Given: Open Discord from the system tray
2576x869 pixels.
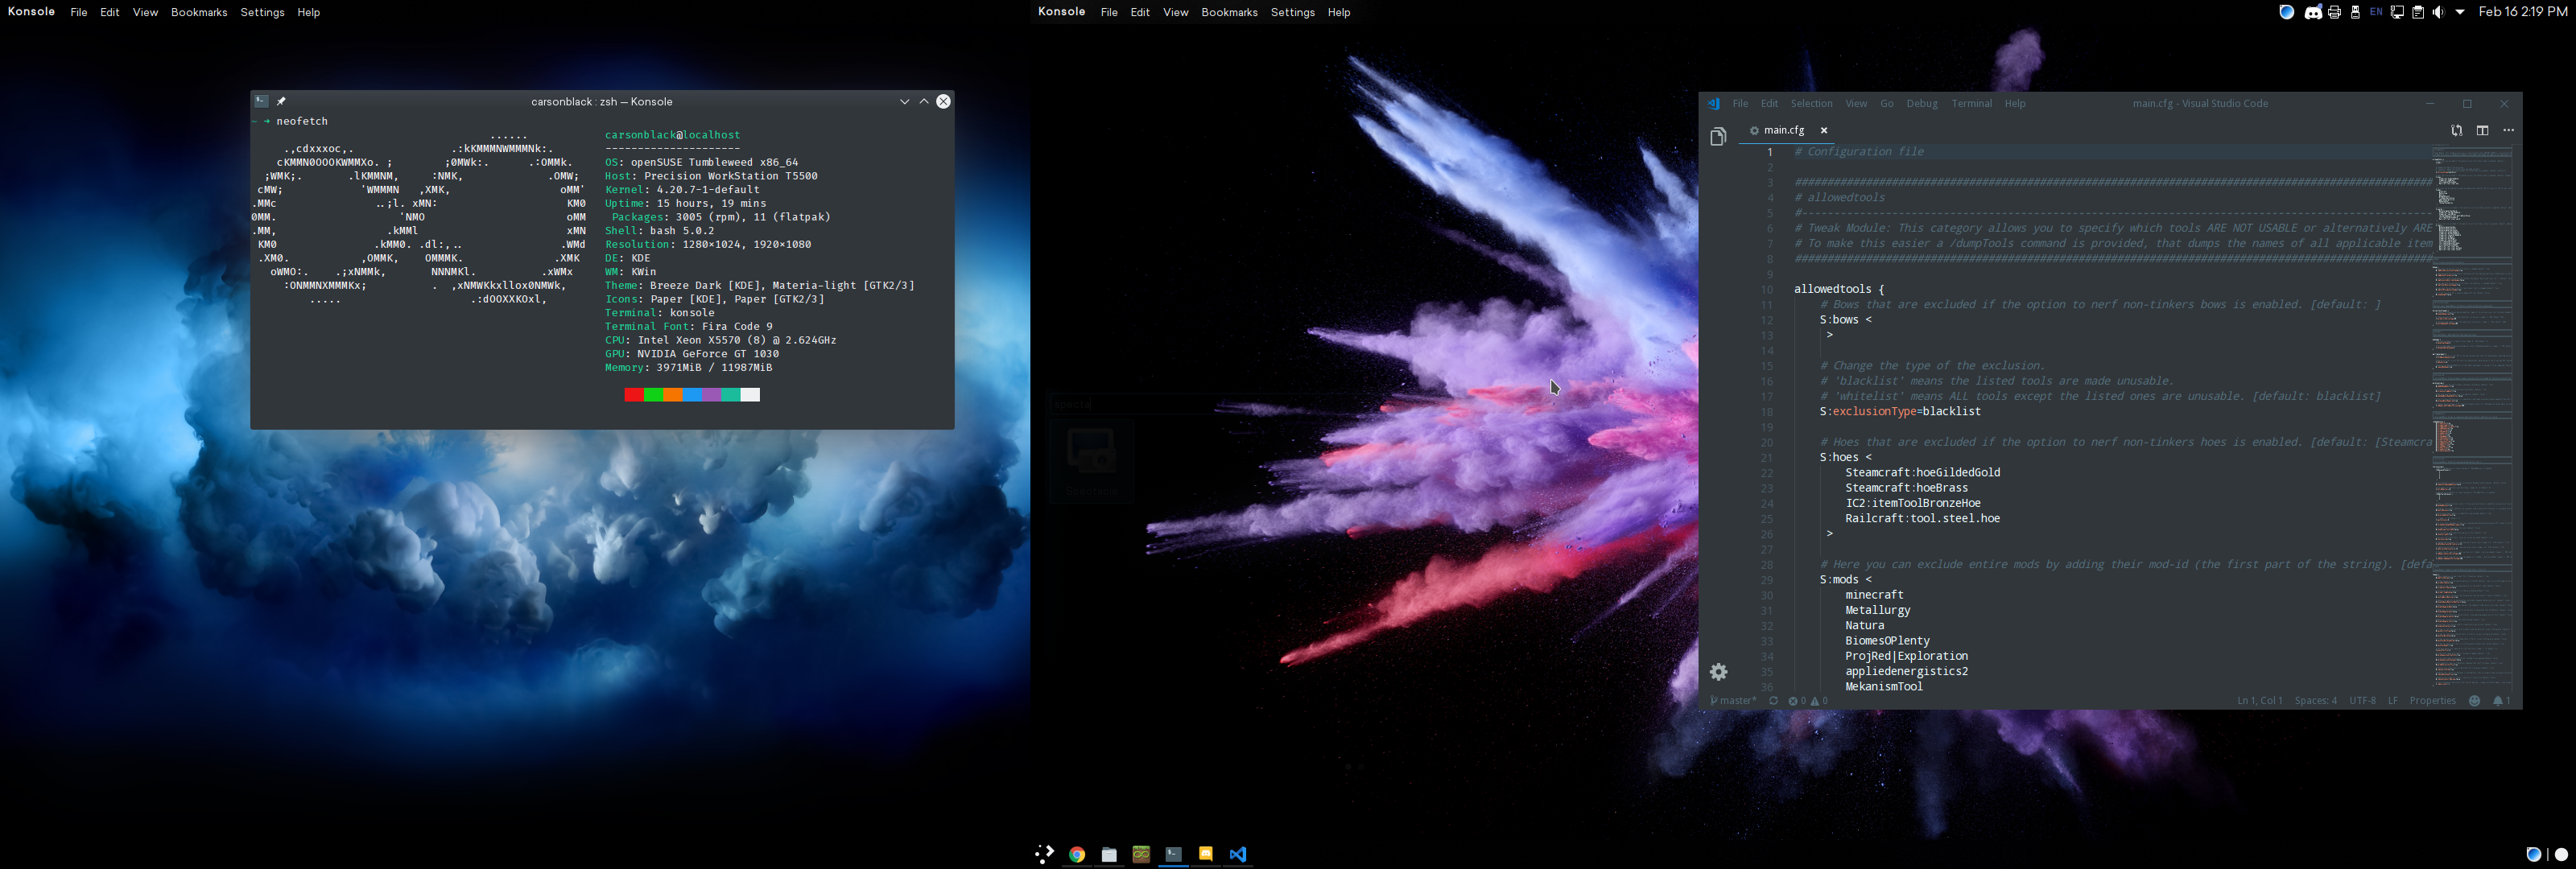Looking at the screenshot, I should [2313, 13].
